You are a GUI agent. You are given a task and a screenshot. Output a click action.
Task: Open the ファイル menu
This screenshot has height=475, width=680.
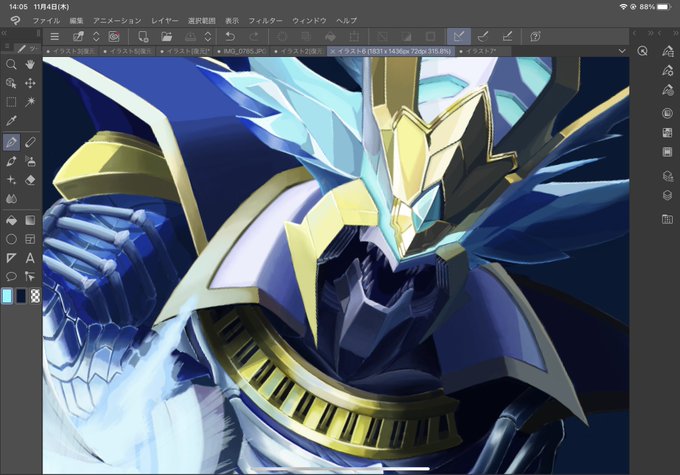tap(46, 20)
